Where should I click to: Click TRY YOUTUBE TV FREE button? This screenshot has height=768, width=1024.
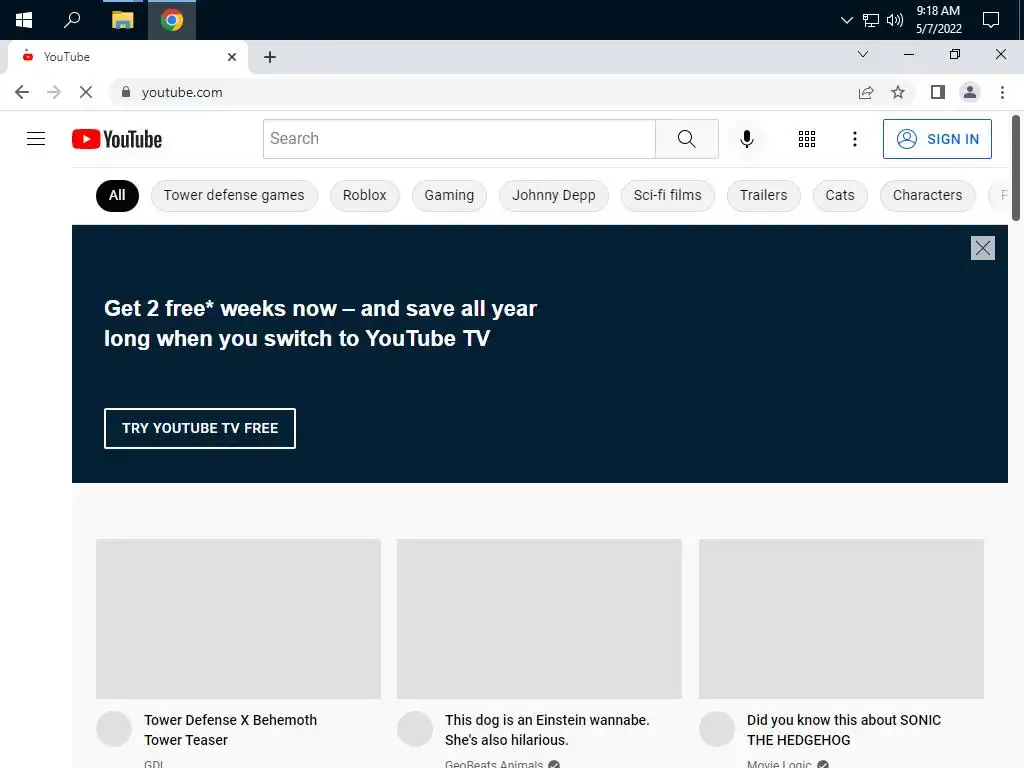[200, 428]
